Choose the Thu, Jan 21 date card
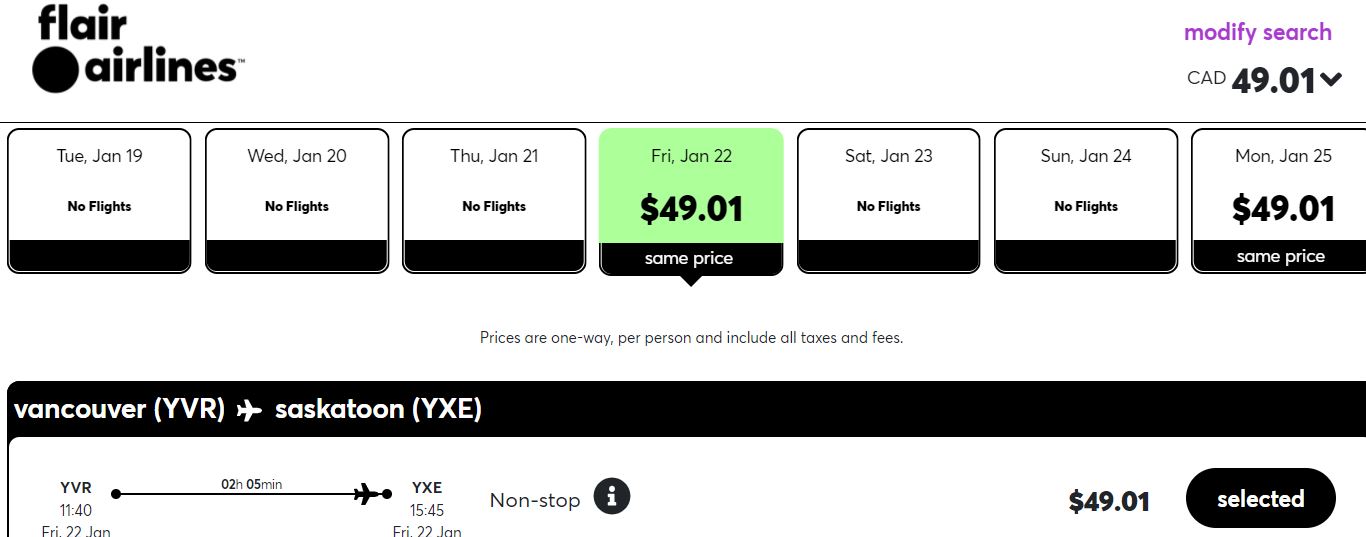1366x537 pixels. tap(494, 200)
